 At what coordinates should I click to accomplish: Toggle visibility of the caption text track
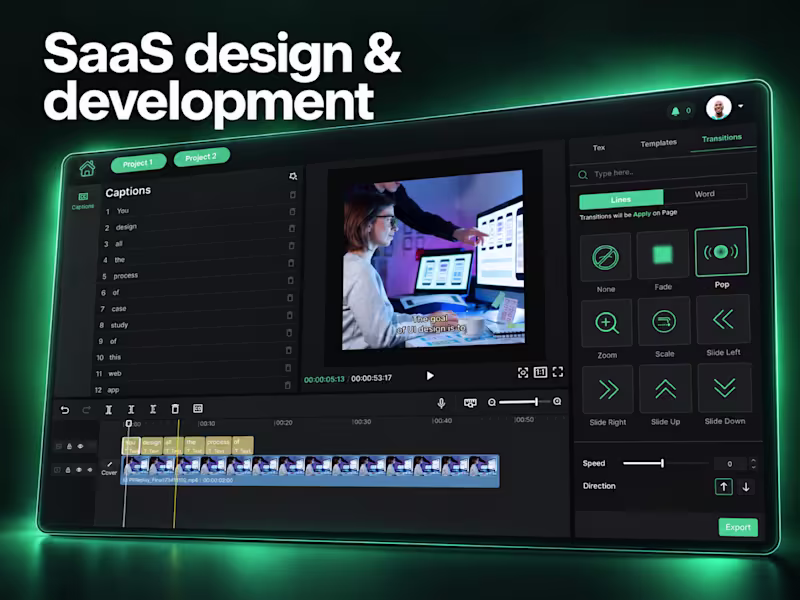pos(80,446)
